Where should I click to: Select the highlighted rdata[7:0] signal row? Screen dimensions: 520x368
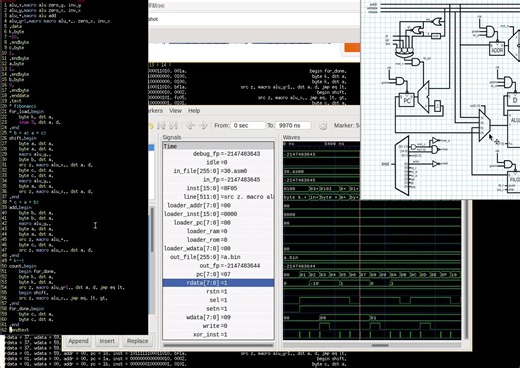click(218, 283)
